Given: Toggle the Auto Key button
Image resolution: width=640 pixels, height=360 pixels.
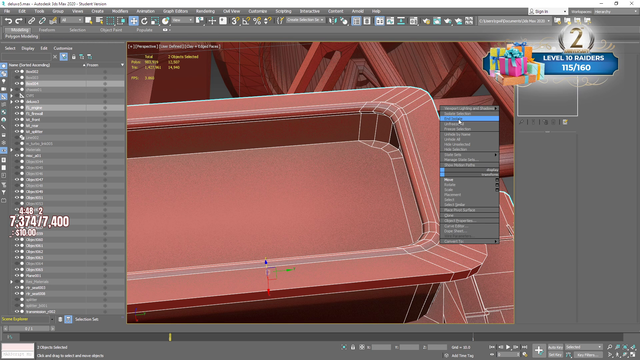Looking at the screenshot, I should [x=555, y=347].
